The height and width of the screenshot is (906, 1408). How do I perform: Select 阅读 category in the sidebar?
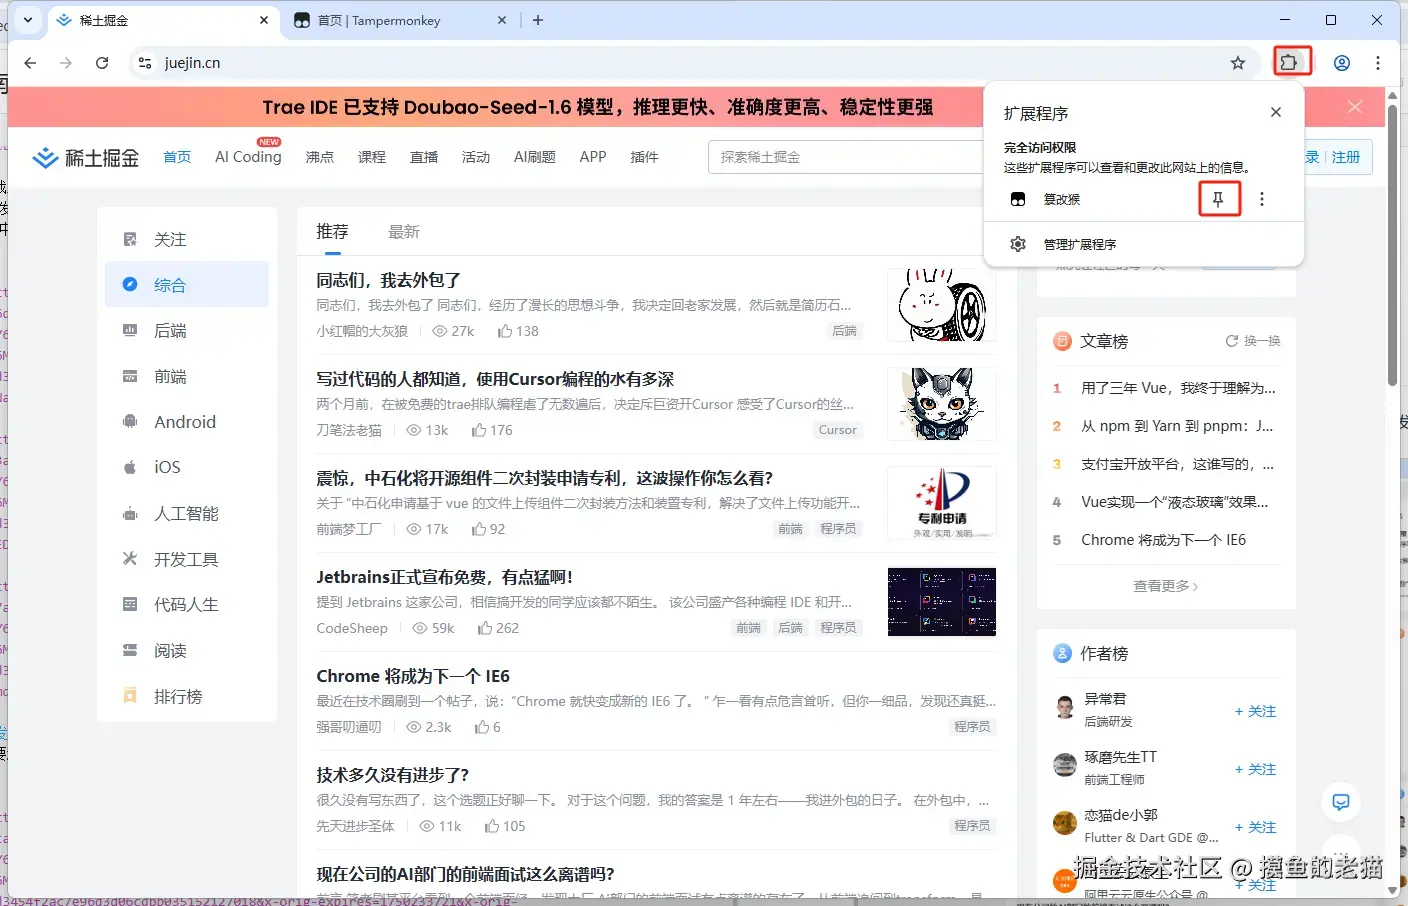[187, 651]
